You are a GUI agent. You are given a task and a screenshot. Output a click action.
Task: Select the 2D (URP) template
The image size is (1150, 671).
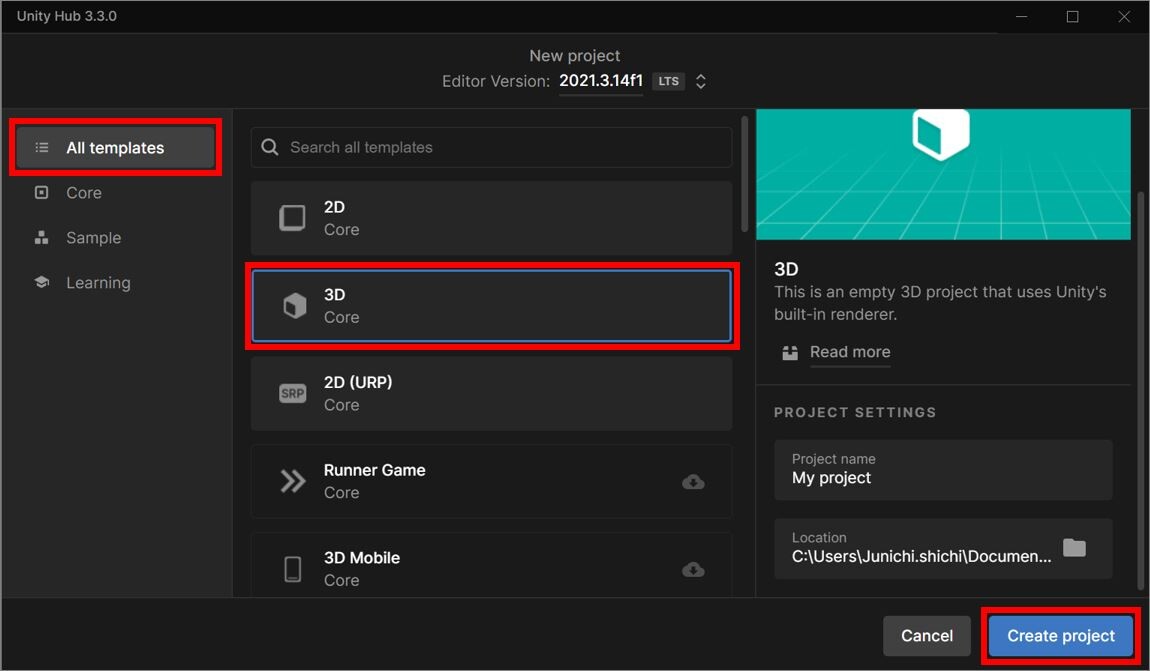491,394
